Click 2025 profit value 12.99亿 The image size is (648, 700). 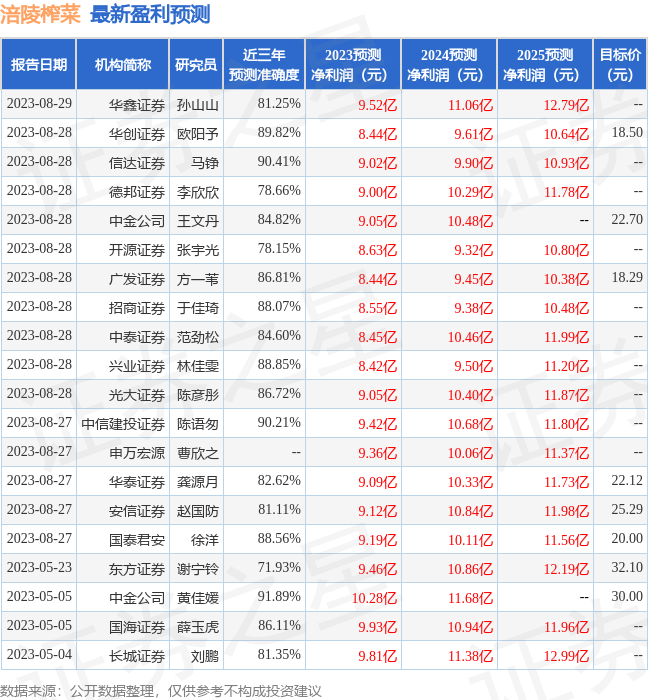566,656
